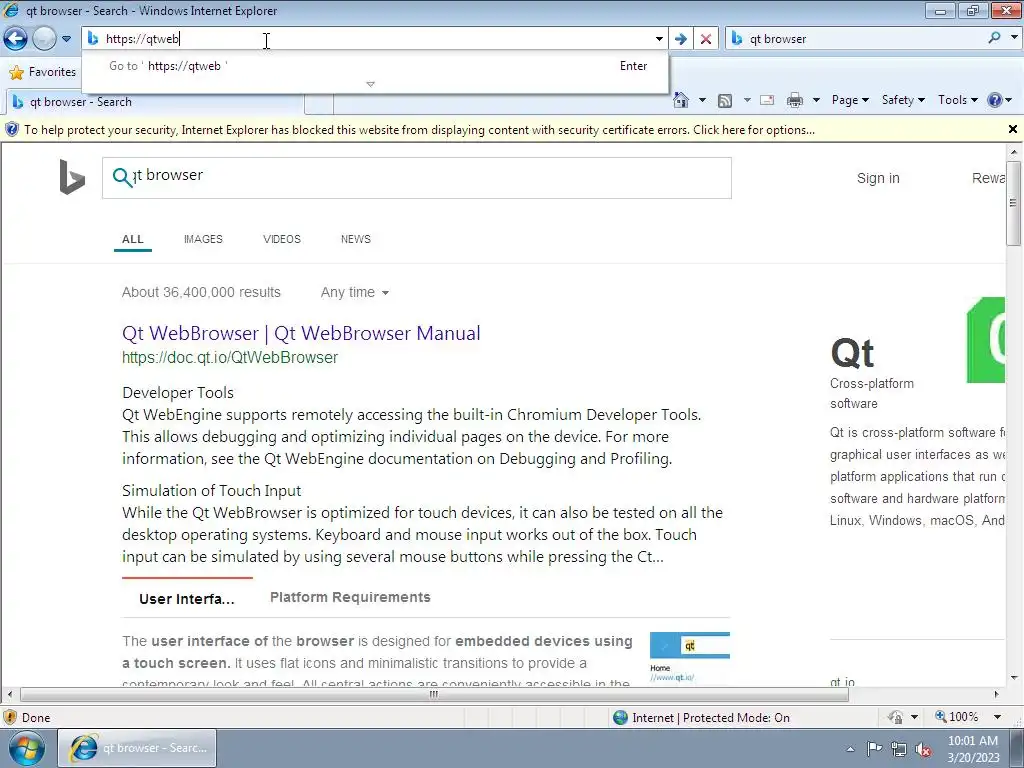Open the Home button dropdown arrow
This screenshot has height=768, width=1024.
tap(702, 101)
